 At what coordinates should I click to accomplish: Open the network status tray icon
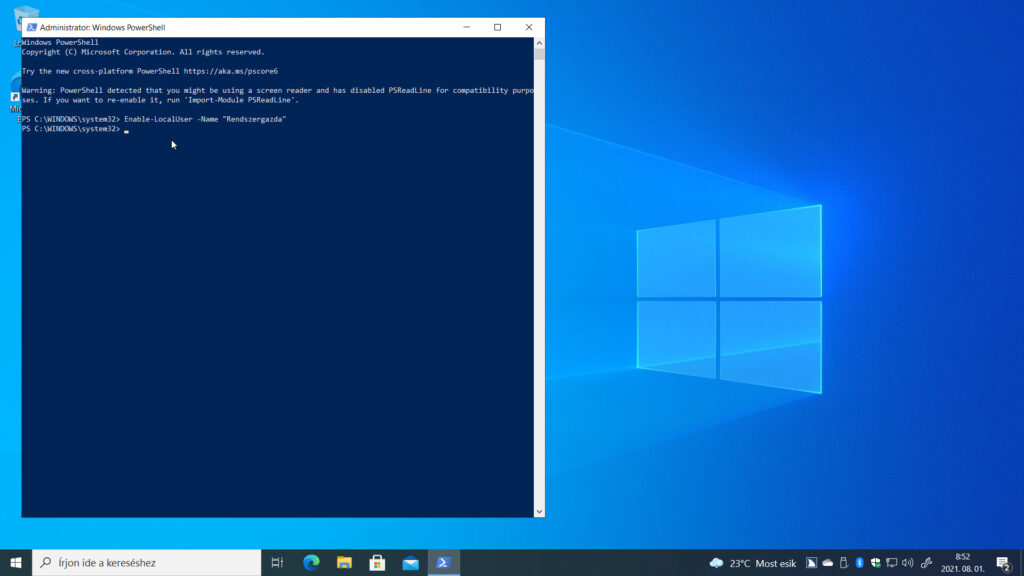pyautogui.click(x=891, y=563)
